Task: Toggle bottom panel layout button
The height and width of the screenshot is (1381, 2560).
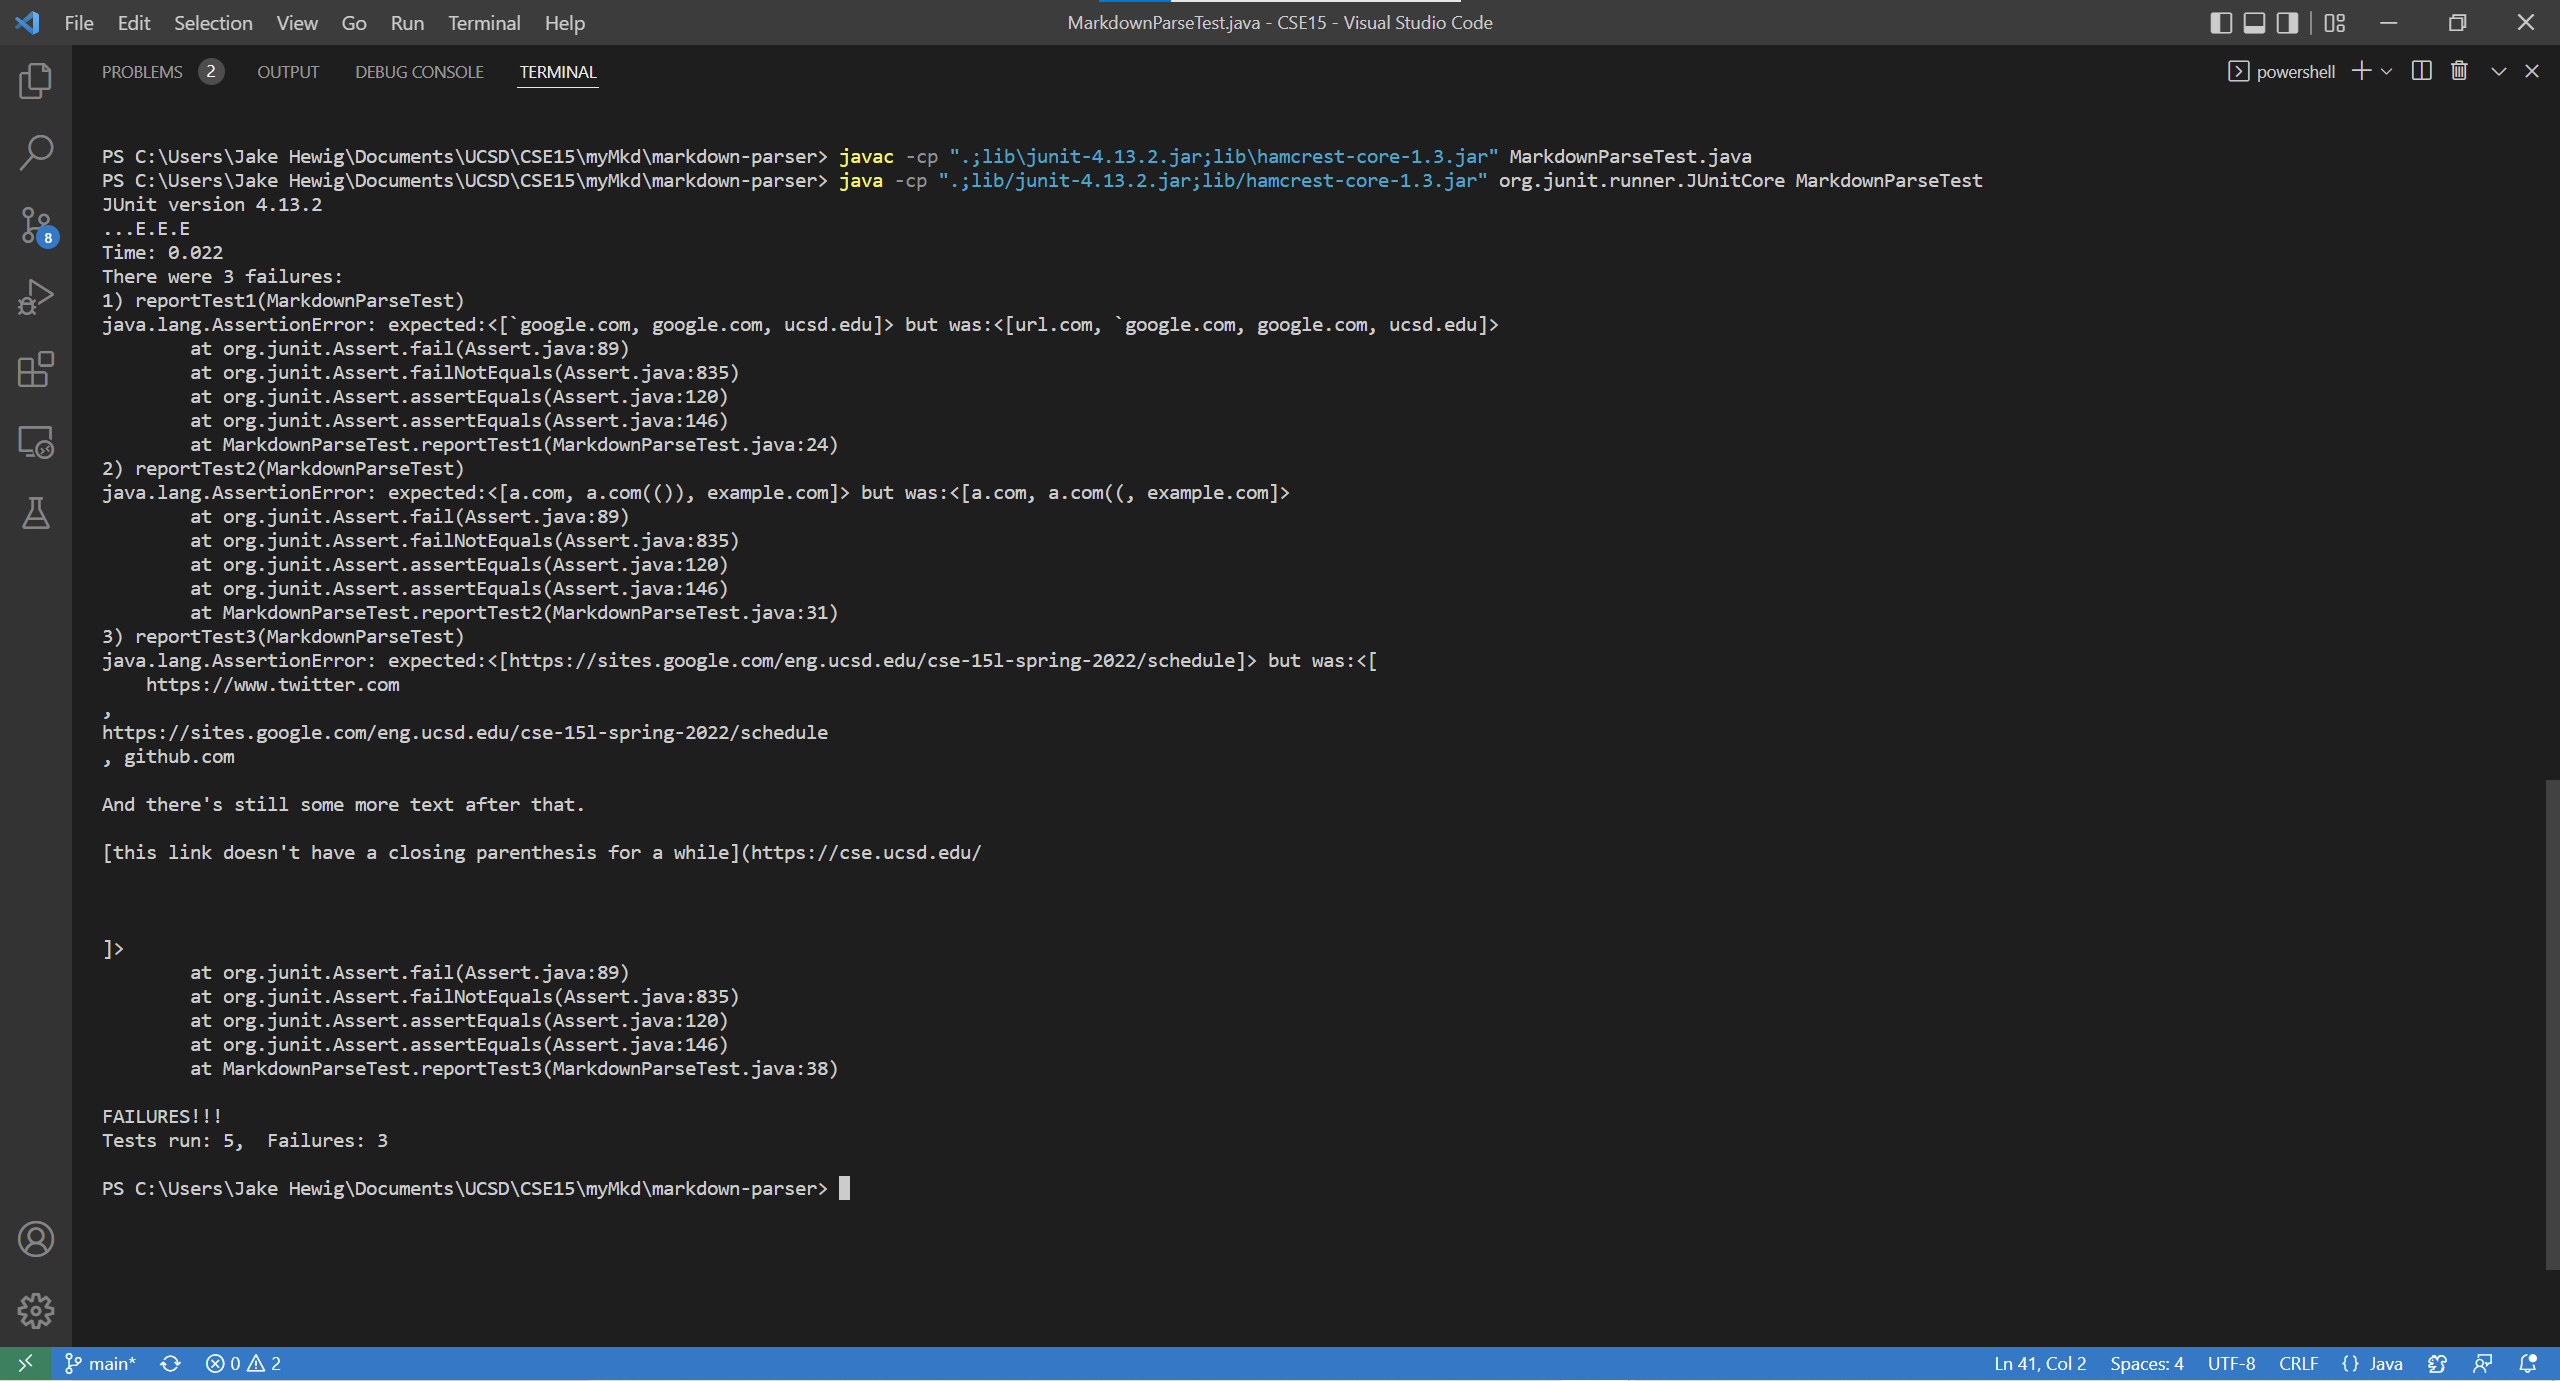Action: pos(2254,23)
